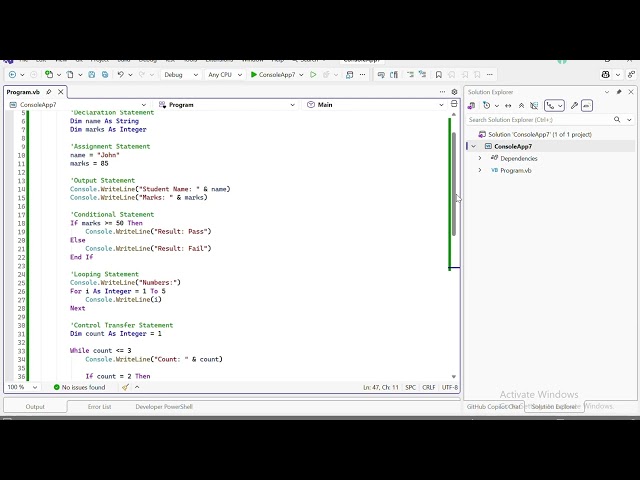Select the Program.vb editor tab
The width and height of the screenshot is (640, 480).
[x=23, y=92]
